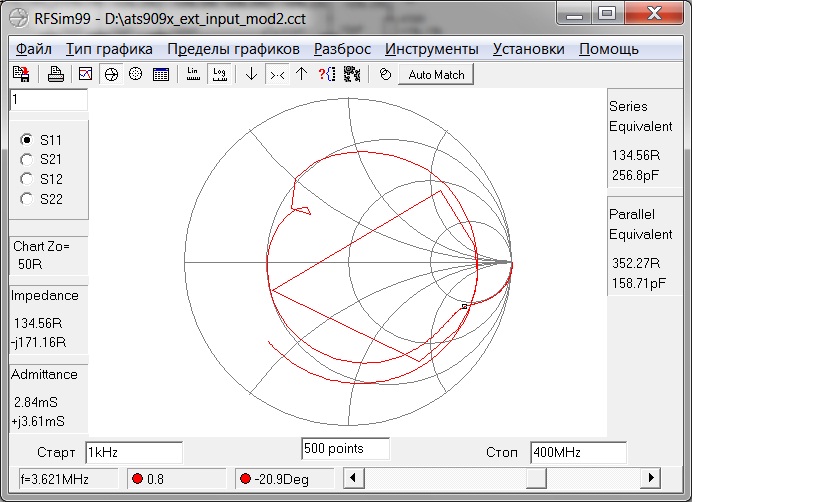Open the tabular data view icon
This screenshot has width=816, height=502.
coord(161,74)
